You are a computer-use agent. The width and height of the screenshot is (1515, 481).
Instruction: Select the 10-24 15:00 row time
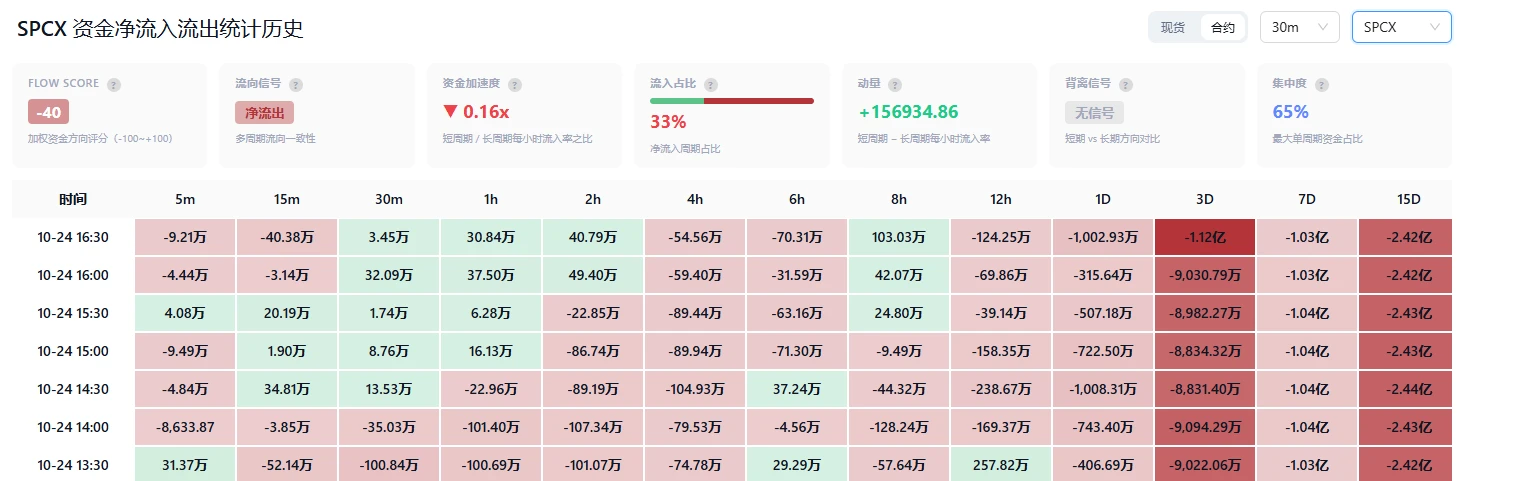73,351
